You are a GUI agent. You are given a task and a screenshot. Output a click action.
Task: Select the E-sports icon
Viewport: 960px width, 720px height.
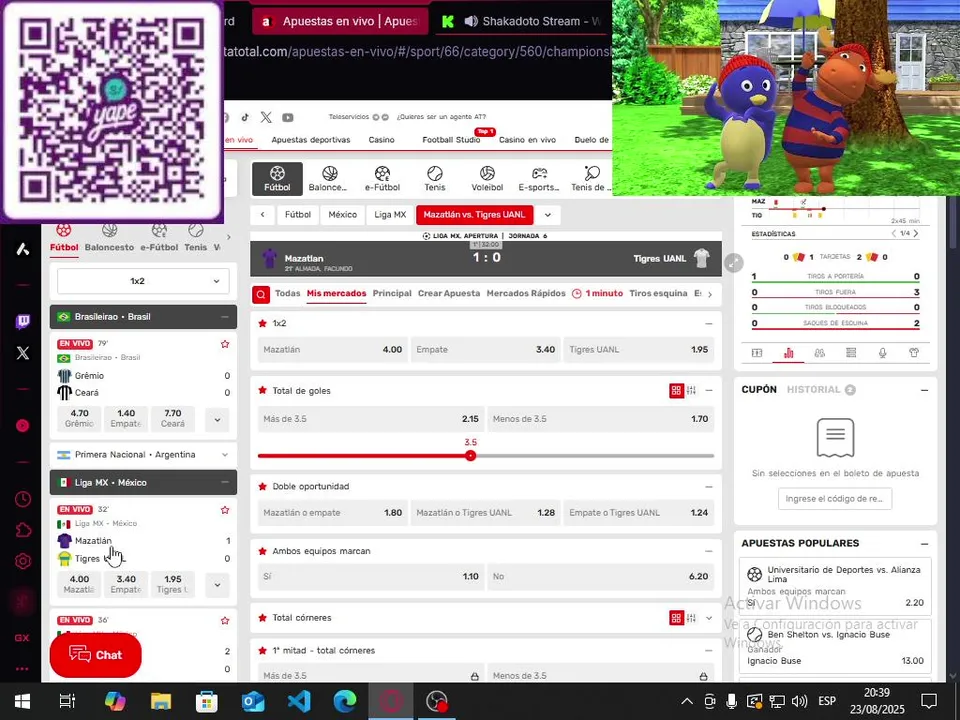pos(539,179)
